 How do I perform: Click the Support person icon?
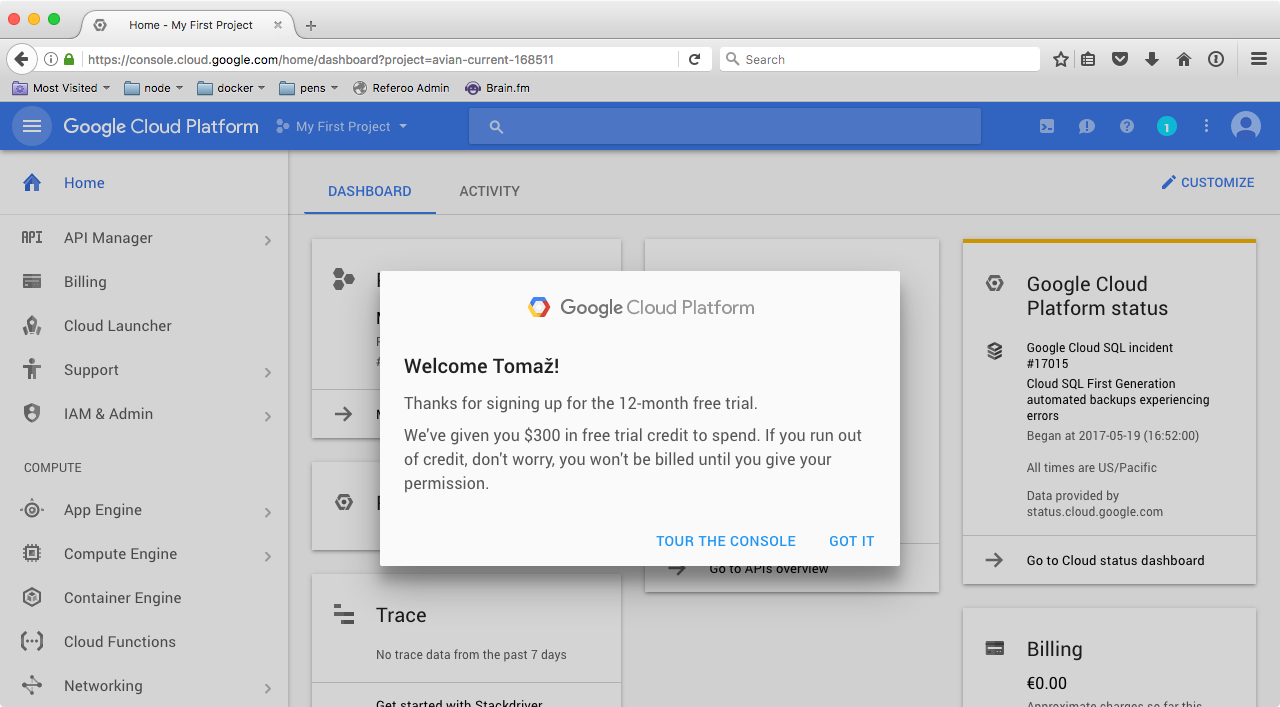click(32, 369)
